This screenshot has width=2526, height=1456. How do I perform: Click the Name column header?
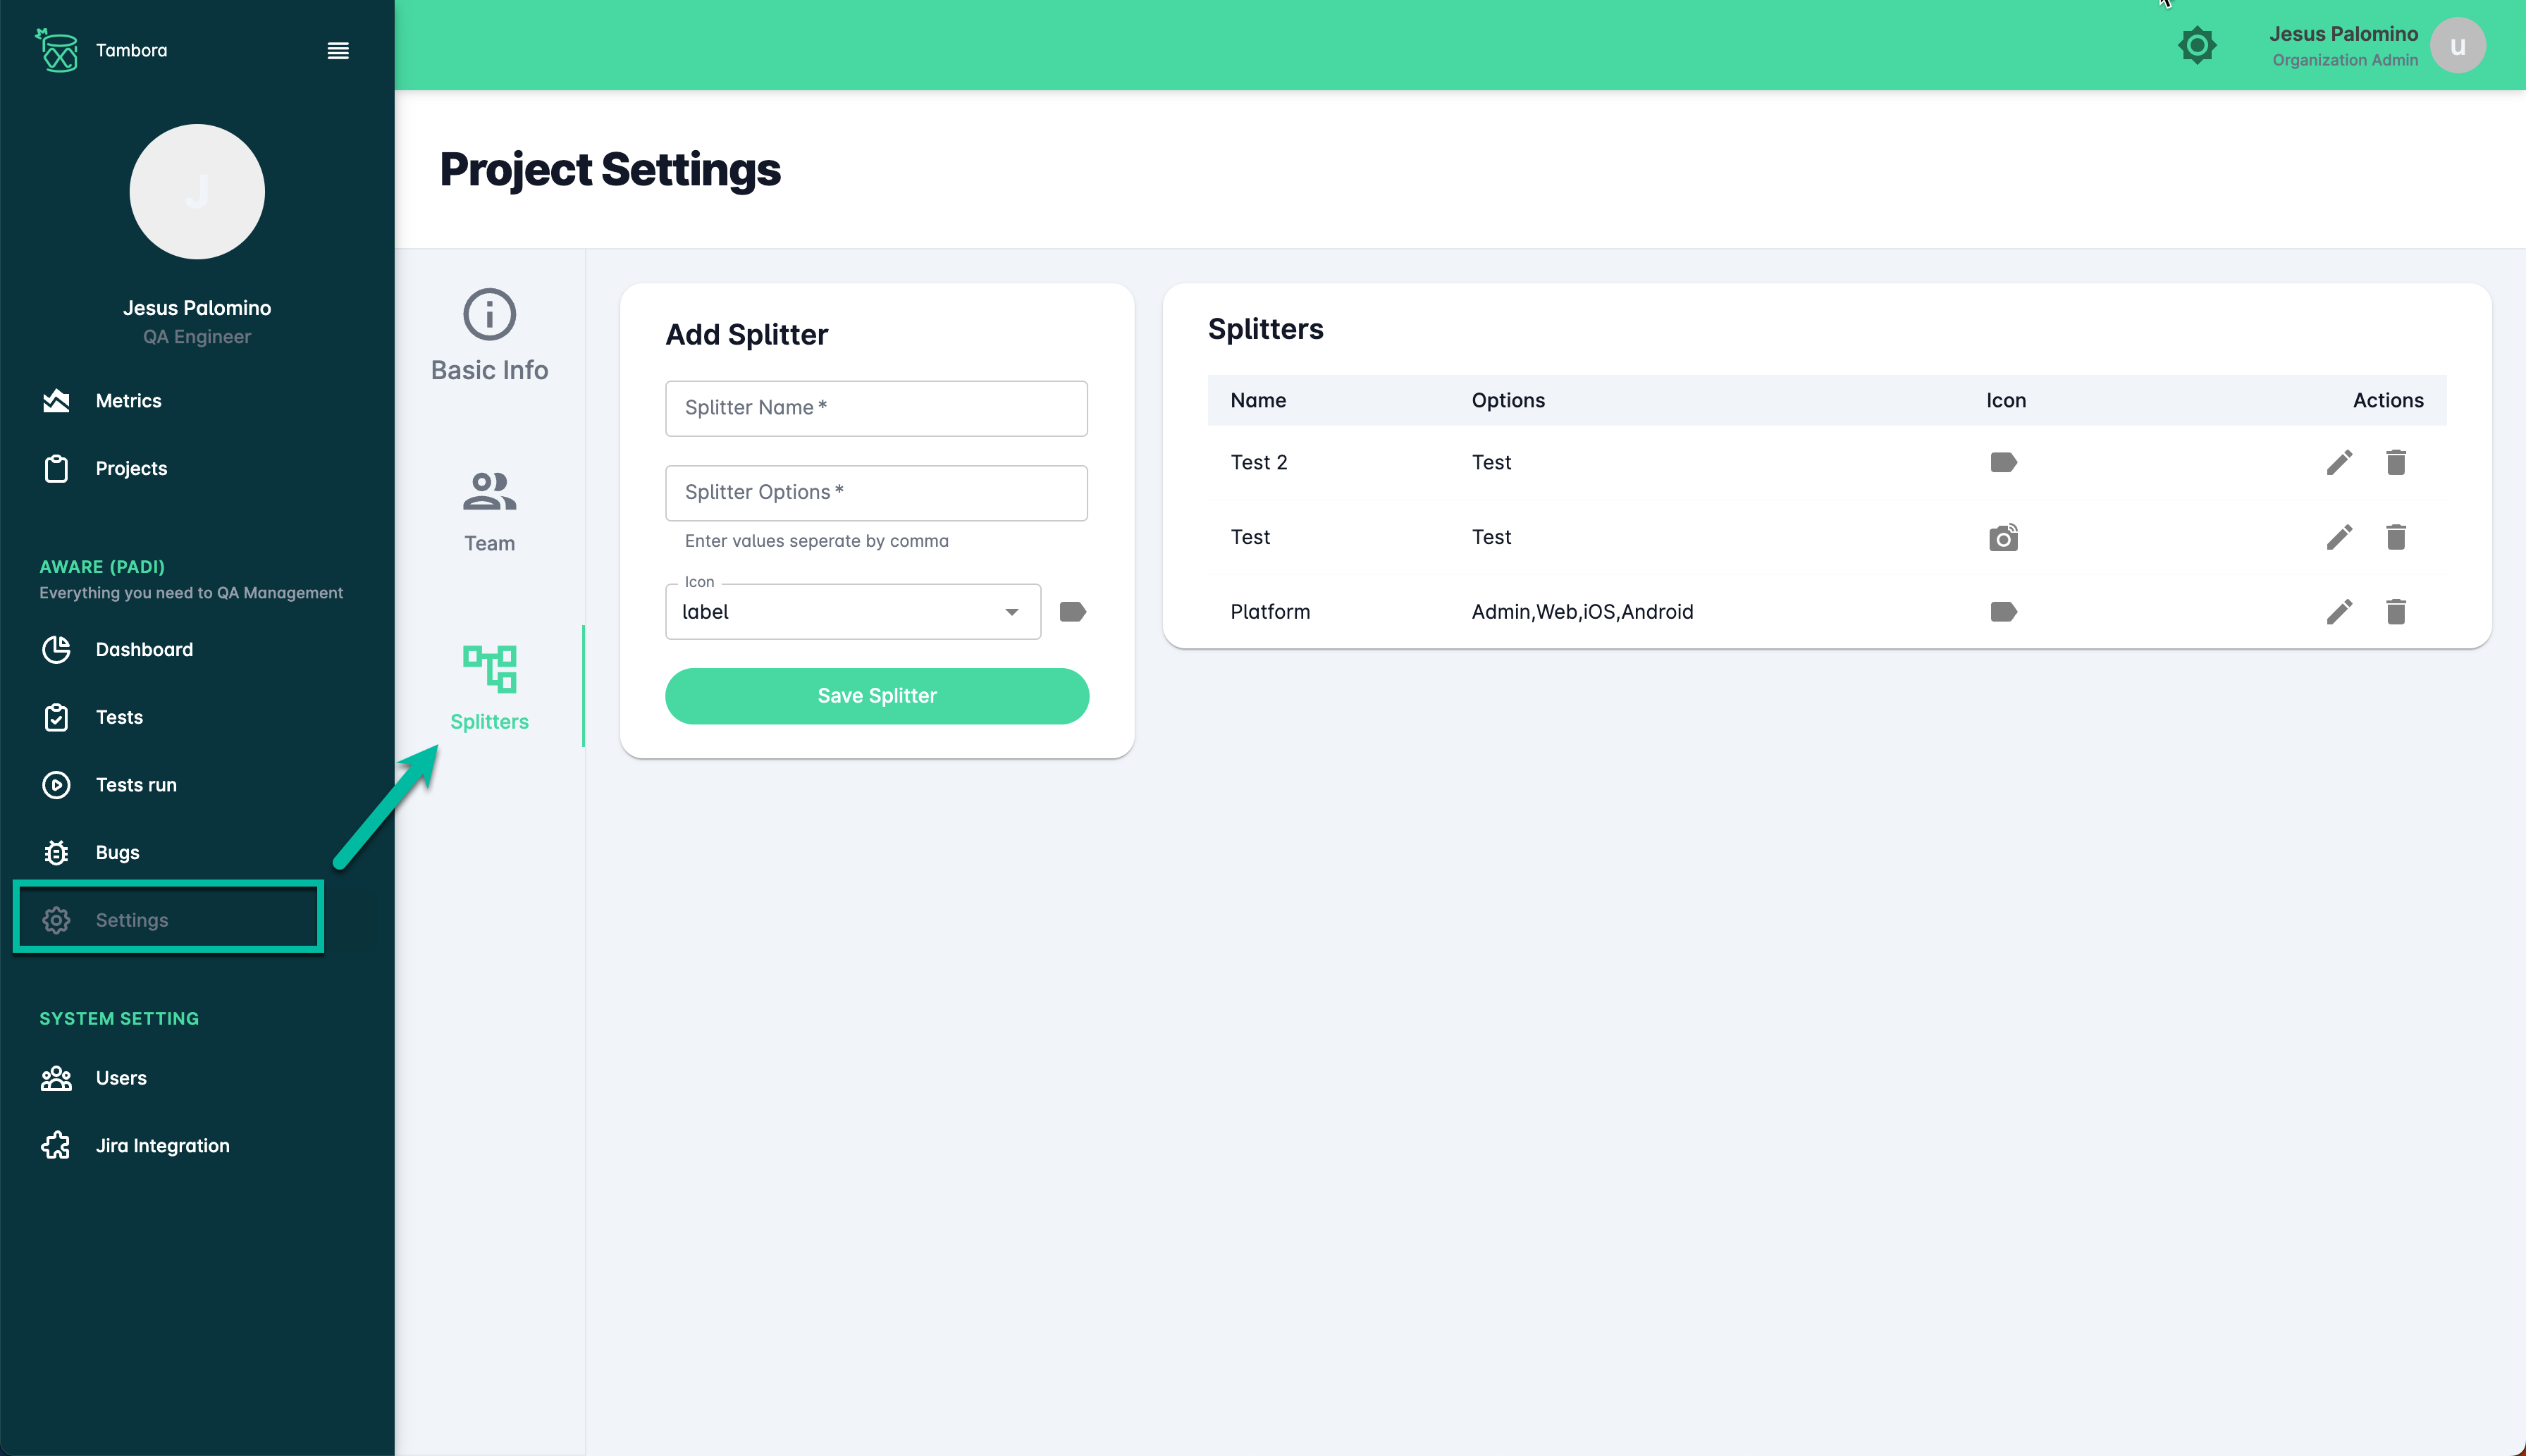[x=1258, y=400]
